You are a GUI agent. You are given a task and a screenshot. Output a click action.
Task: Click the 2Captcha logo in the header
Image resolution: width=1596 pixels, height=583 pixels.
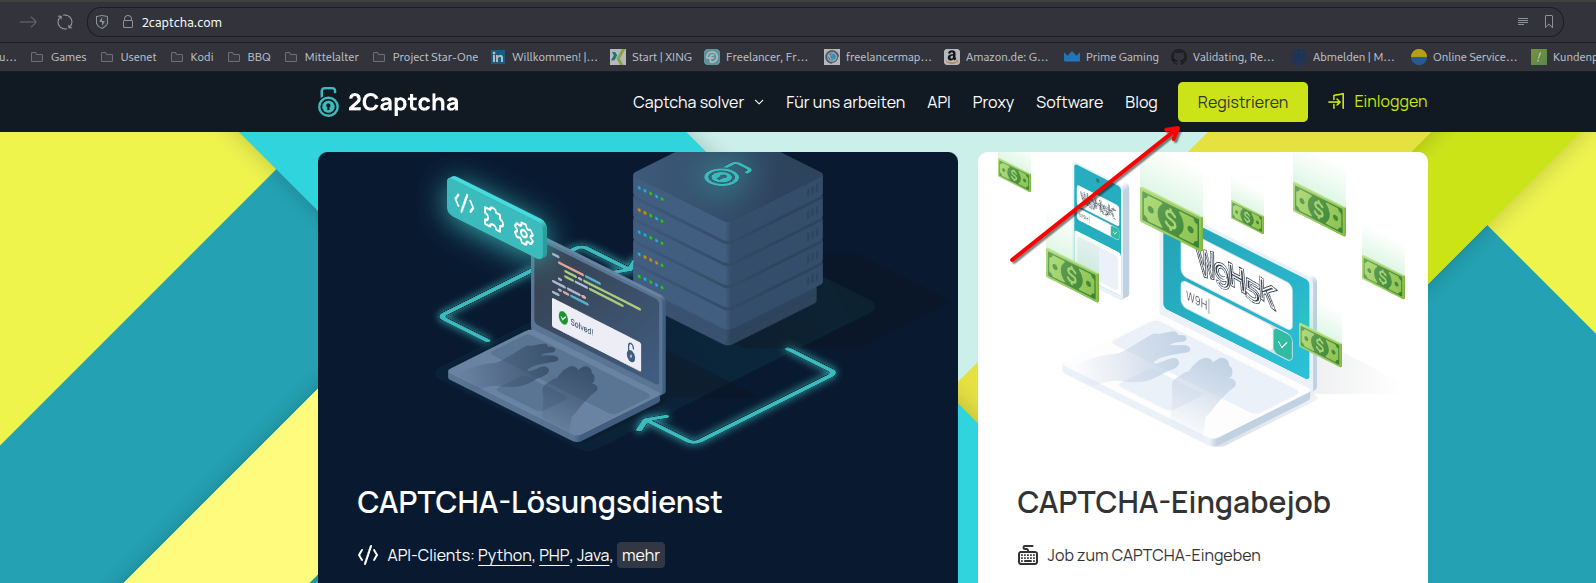tap(388, 102)
